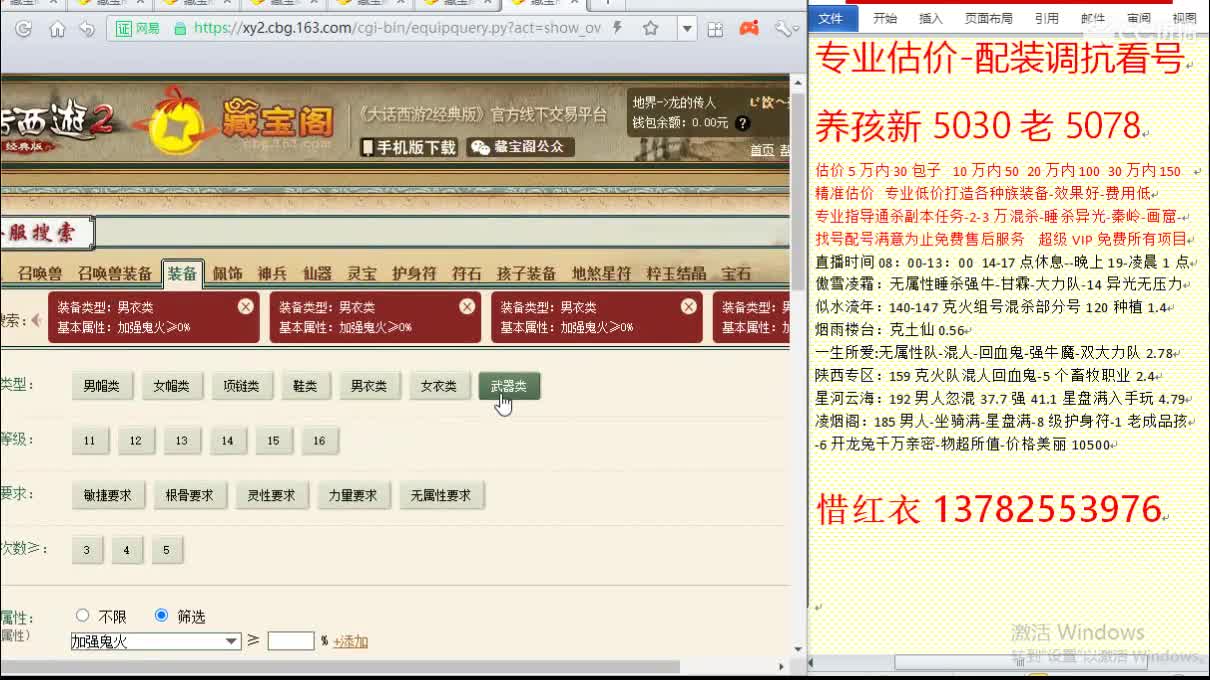Screen dimensions: 1210x680
Task: Switch to the 仙器 tab
Action: coord(317,273)
